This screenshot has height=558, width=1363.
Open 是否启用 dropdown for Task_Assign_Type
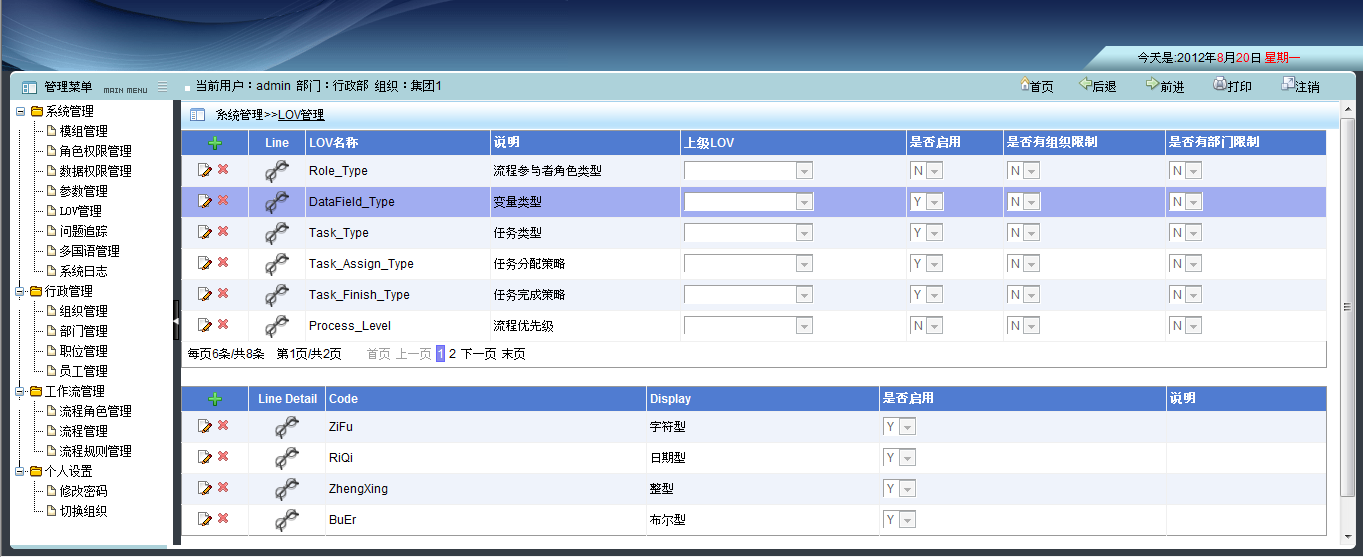tap(927, 264)
